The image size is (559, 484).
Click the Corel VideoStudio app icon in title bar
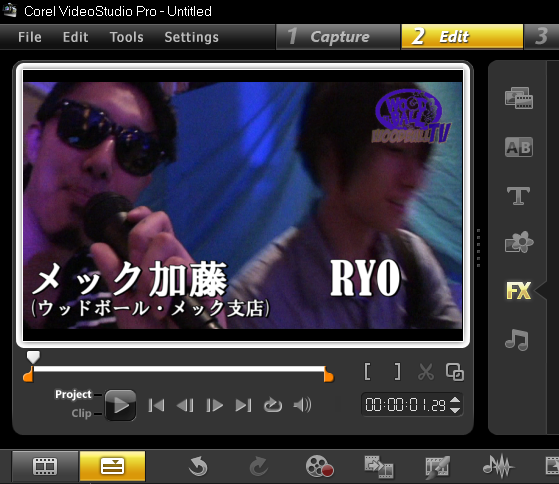10,11
